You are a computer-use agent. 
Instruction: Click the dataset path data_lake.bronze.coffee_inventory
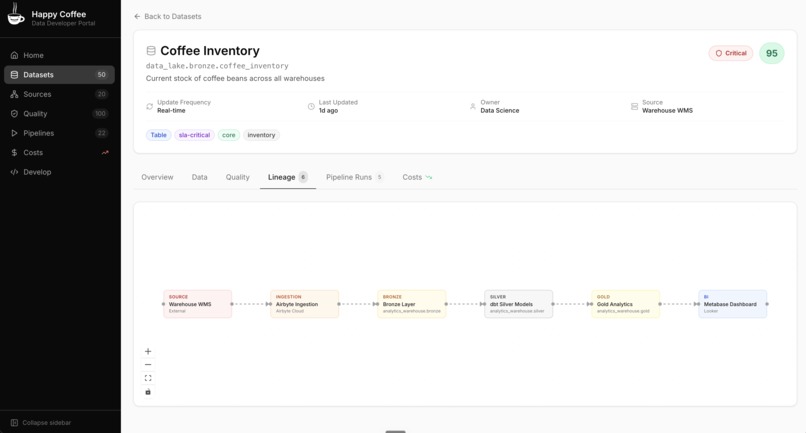(x=217, y=66)
